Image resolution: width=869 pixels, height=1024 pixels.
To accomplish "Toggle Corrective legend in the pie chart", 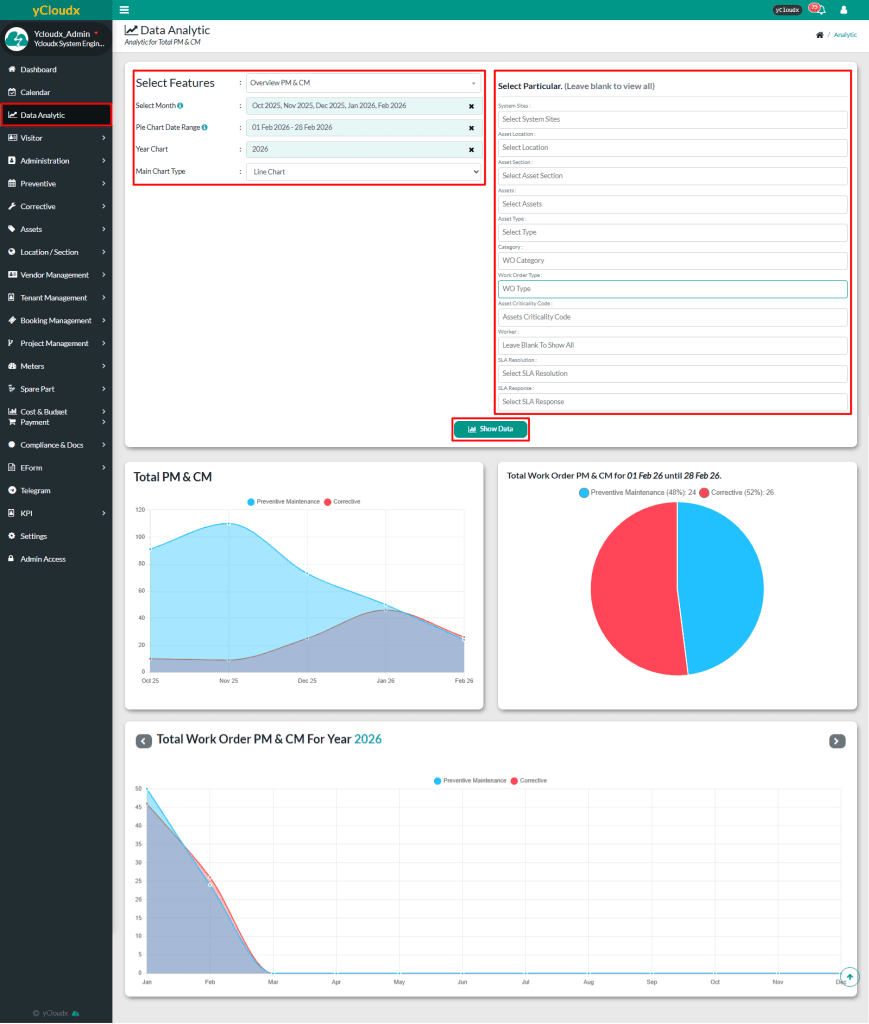I will coord(736,493).
